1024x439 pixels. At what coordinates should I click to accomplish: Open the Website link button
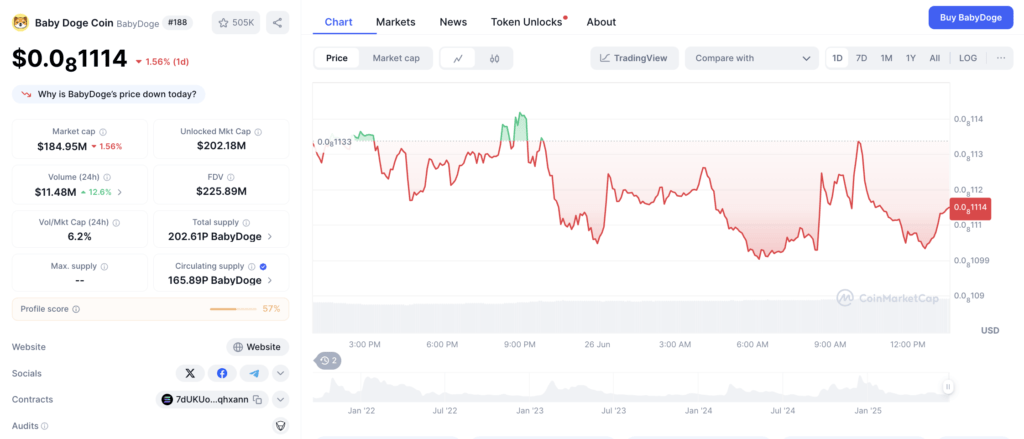[x=257, y=347]
